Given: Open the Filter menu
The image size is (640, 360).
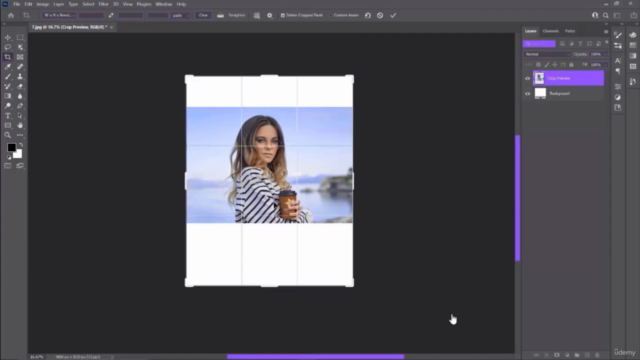Looking at the screenshot, I should tap(103, 4).
